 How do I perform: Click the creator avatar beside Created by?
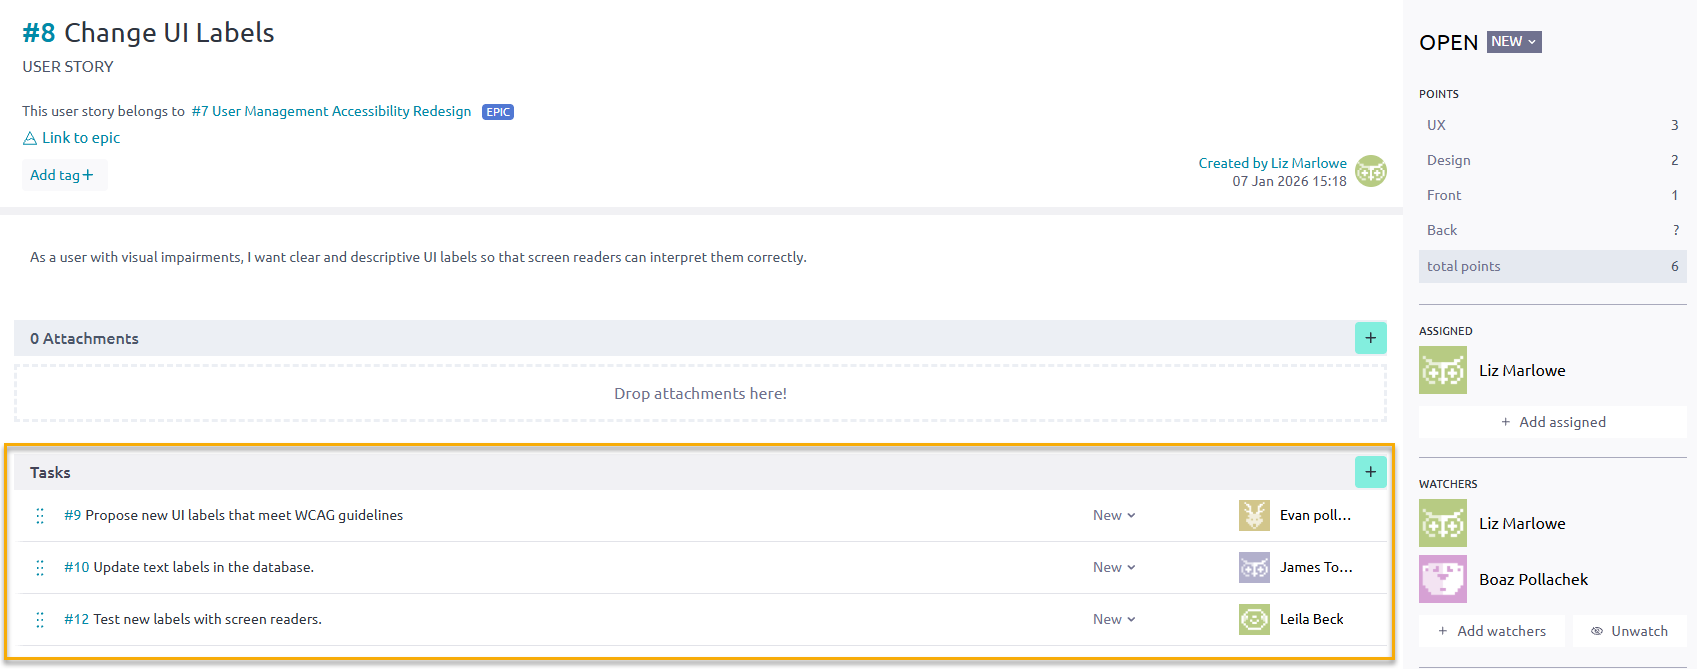click(x=1371, y=171)
